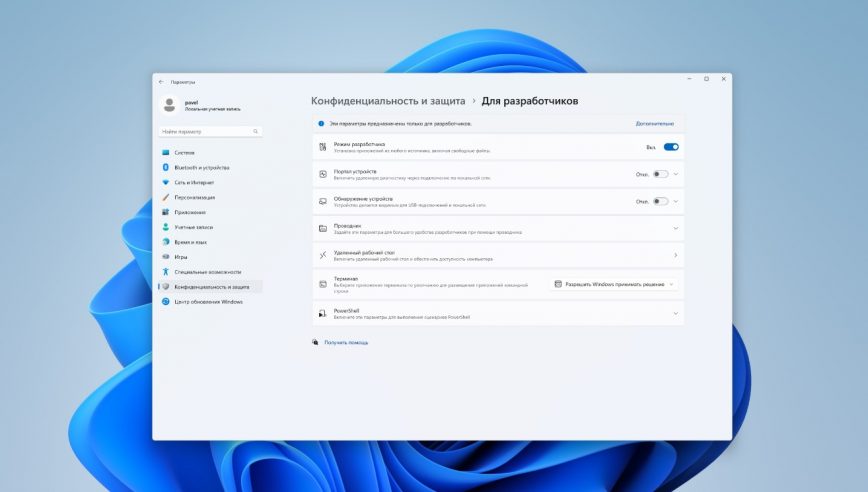Click the Режим разработчика row icon

323,147
